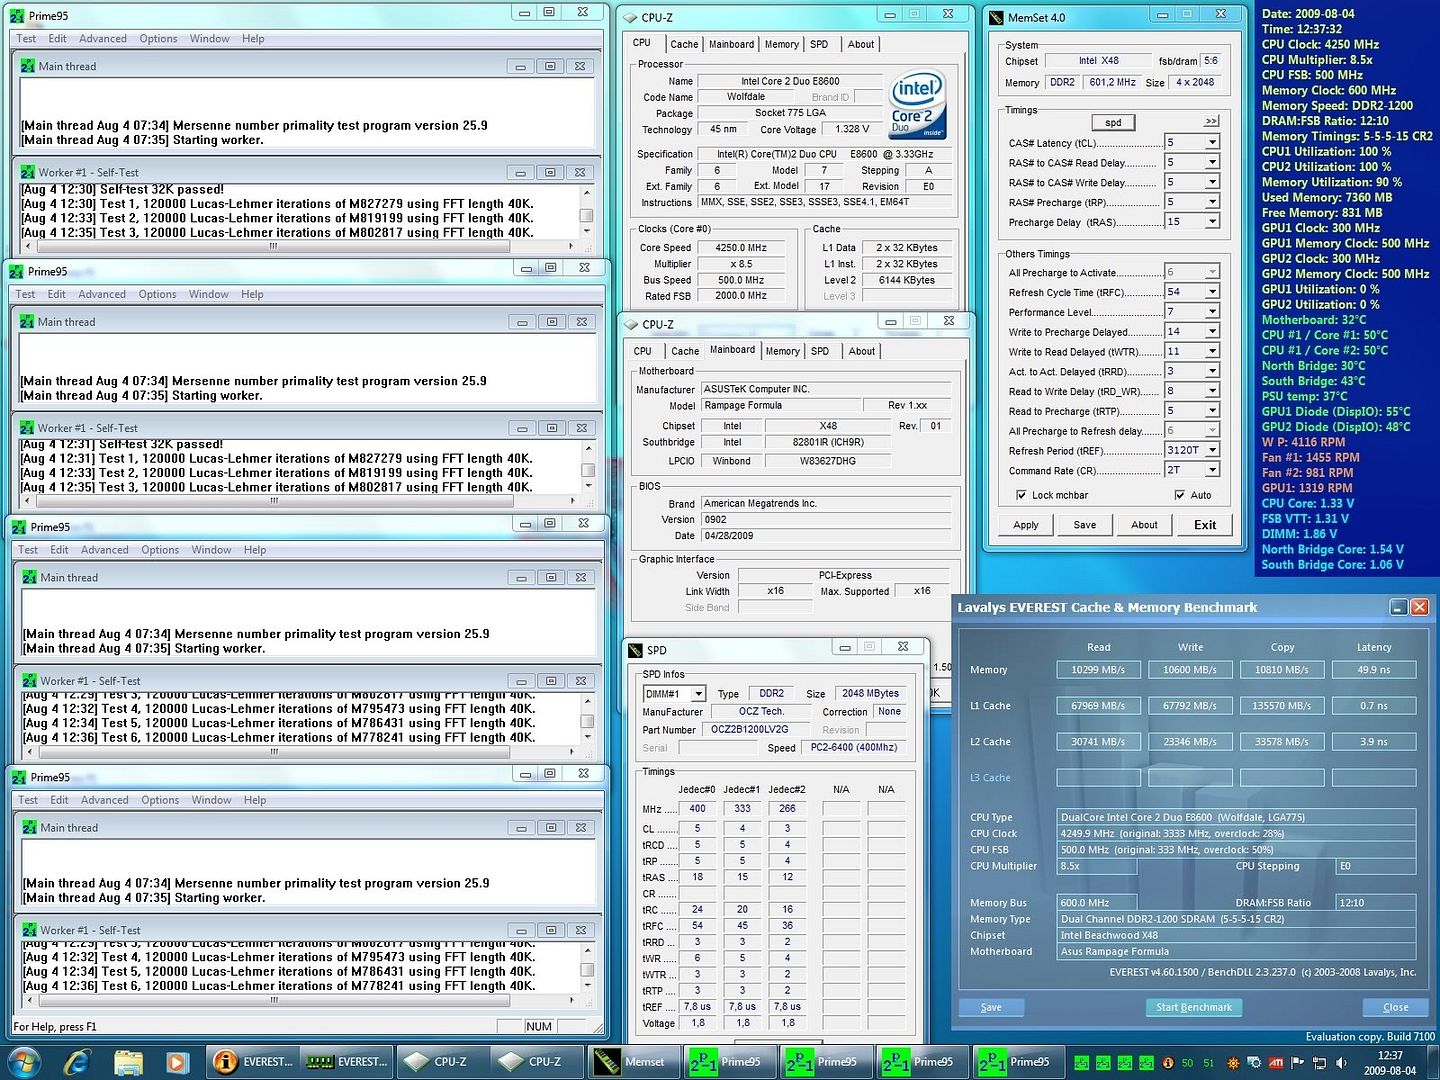Click the green 51 temperature tray reading
Image resolution: width=1440 pixels, height=1080 pixels.
click(x=1209, y=1062)
